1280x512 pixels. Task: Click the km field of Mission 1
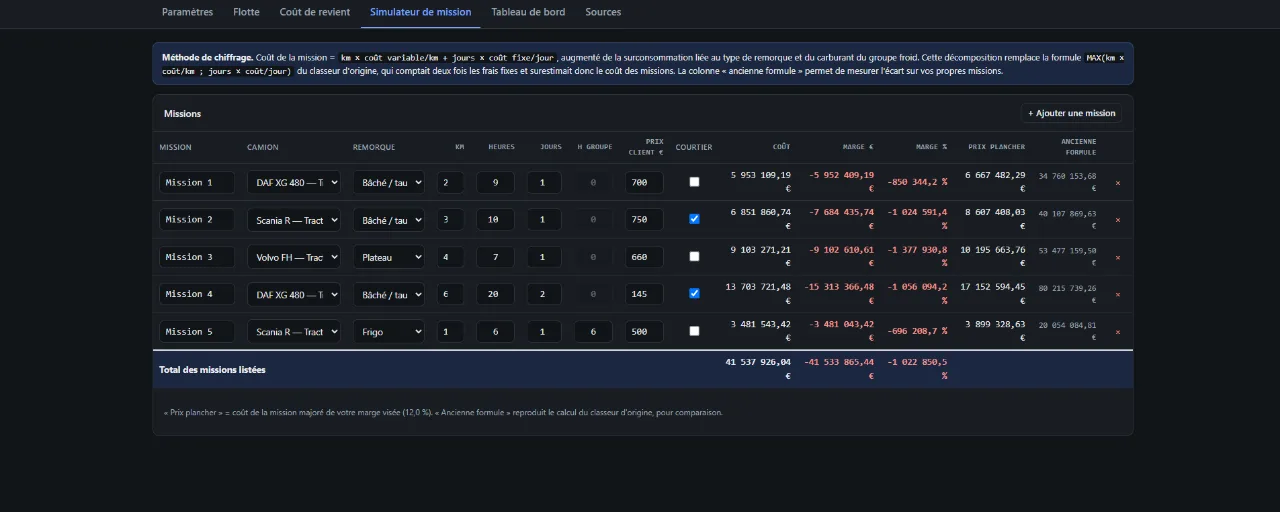[450, 182]
